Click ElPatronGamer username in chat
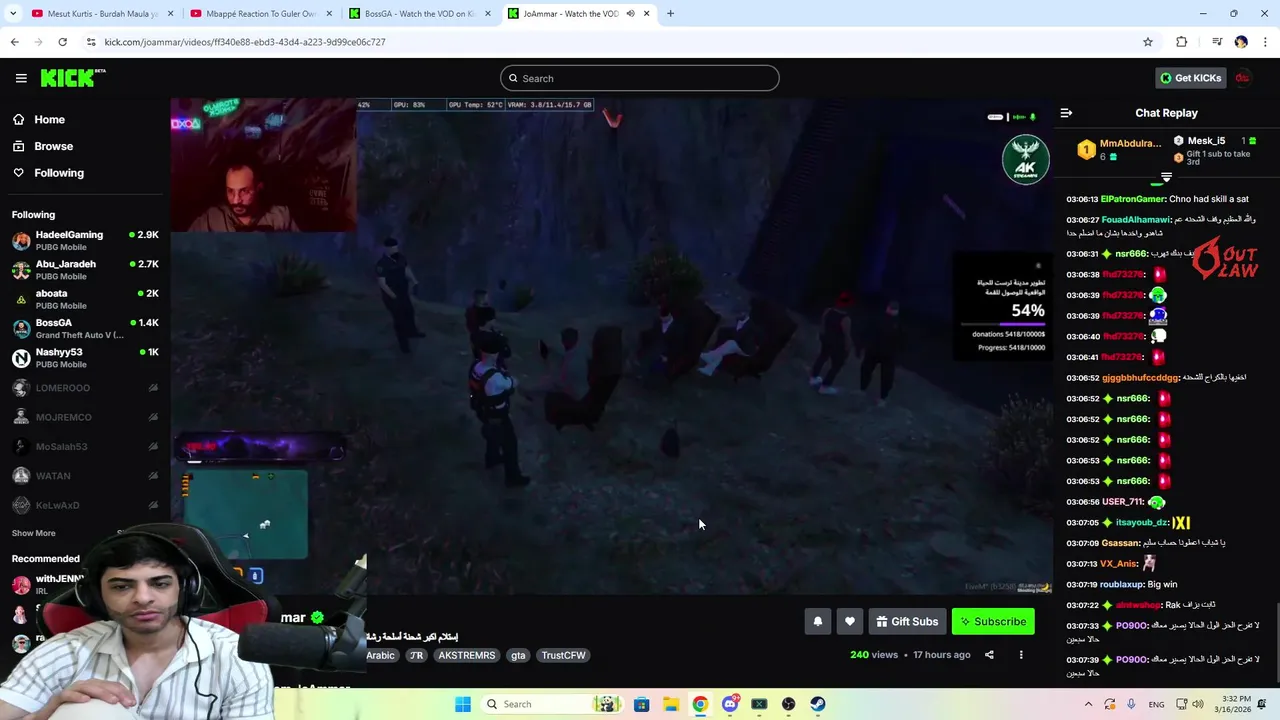 pos(1133,199)
